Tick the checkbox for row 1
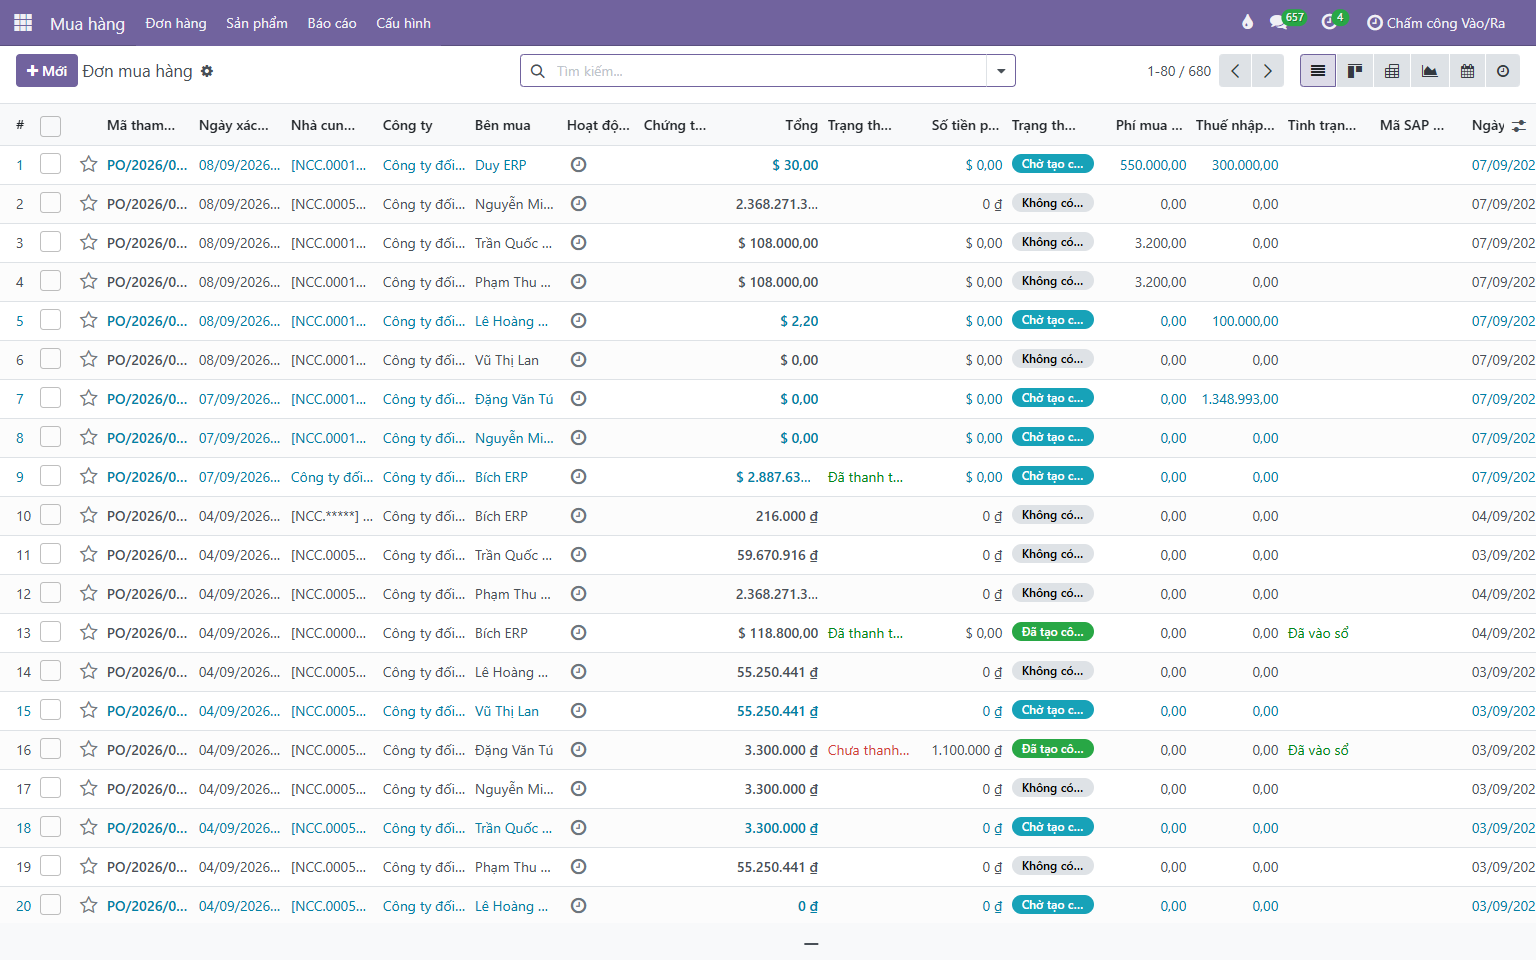This screenshot has height=960, width=1536. 51,164
